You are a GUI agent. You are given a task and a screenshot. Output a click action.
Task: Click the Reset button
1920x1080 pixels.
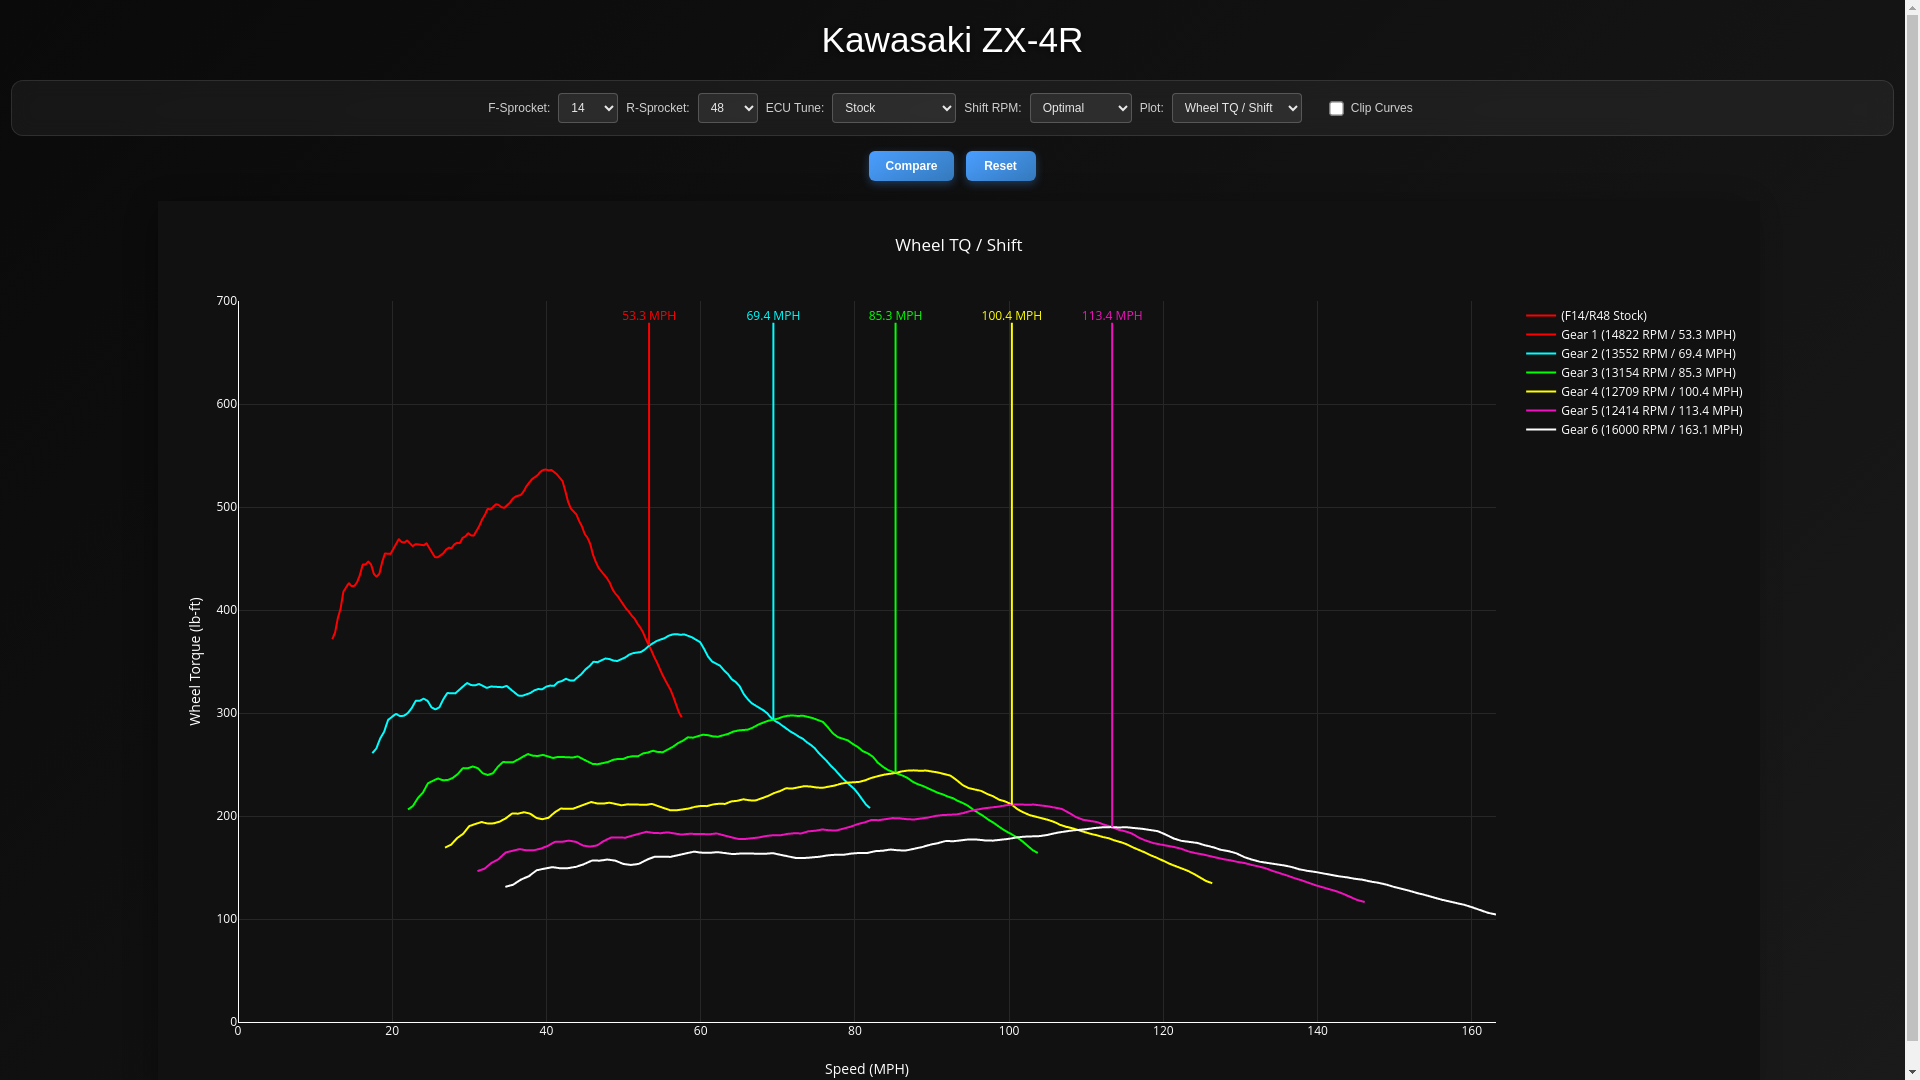pyautogui.click(x=1000, y=166)
